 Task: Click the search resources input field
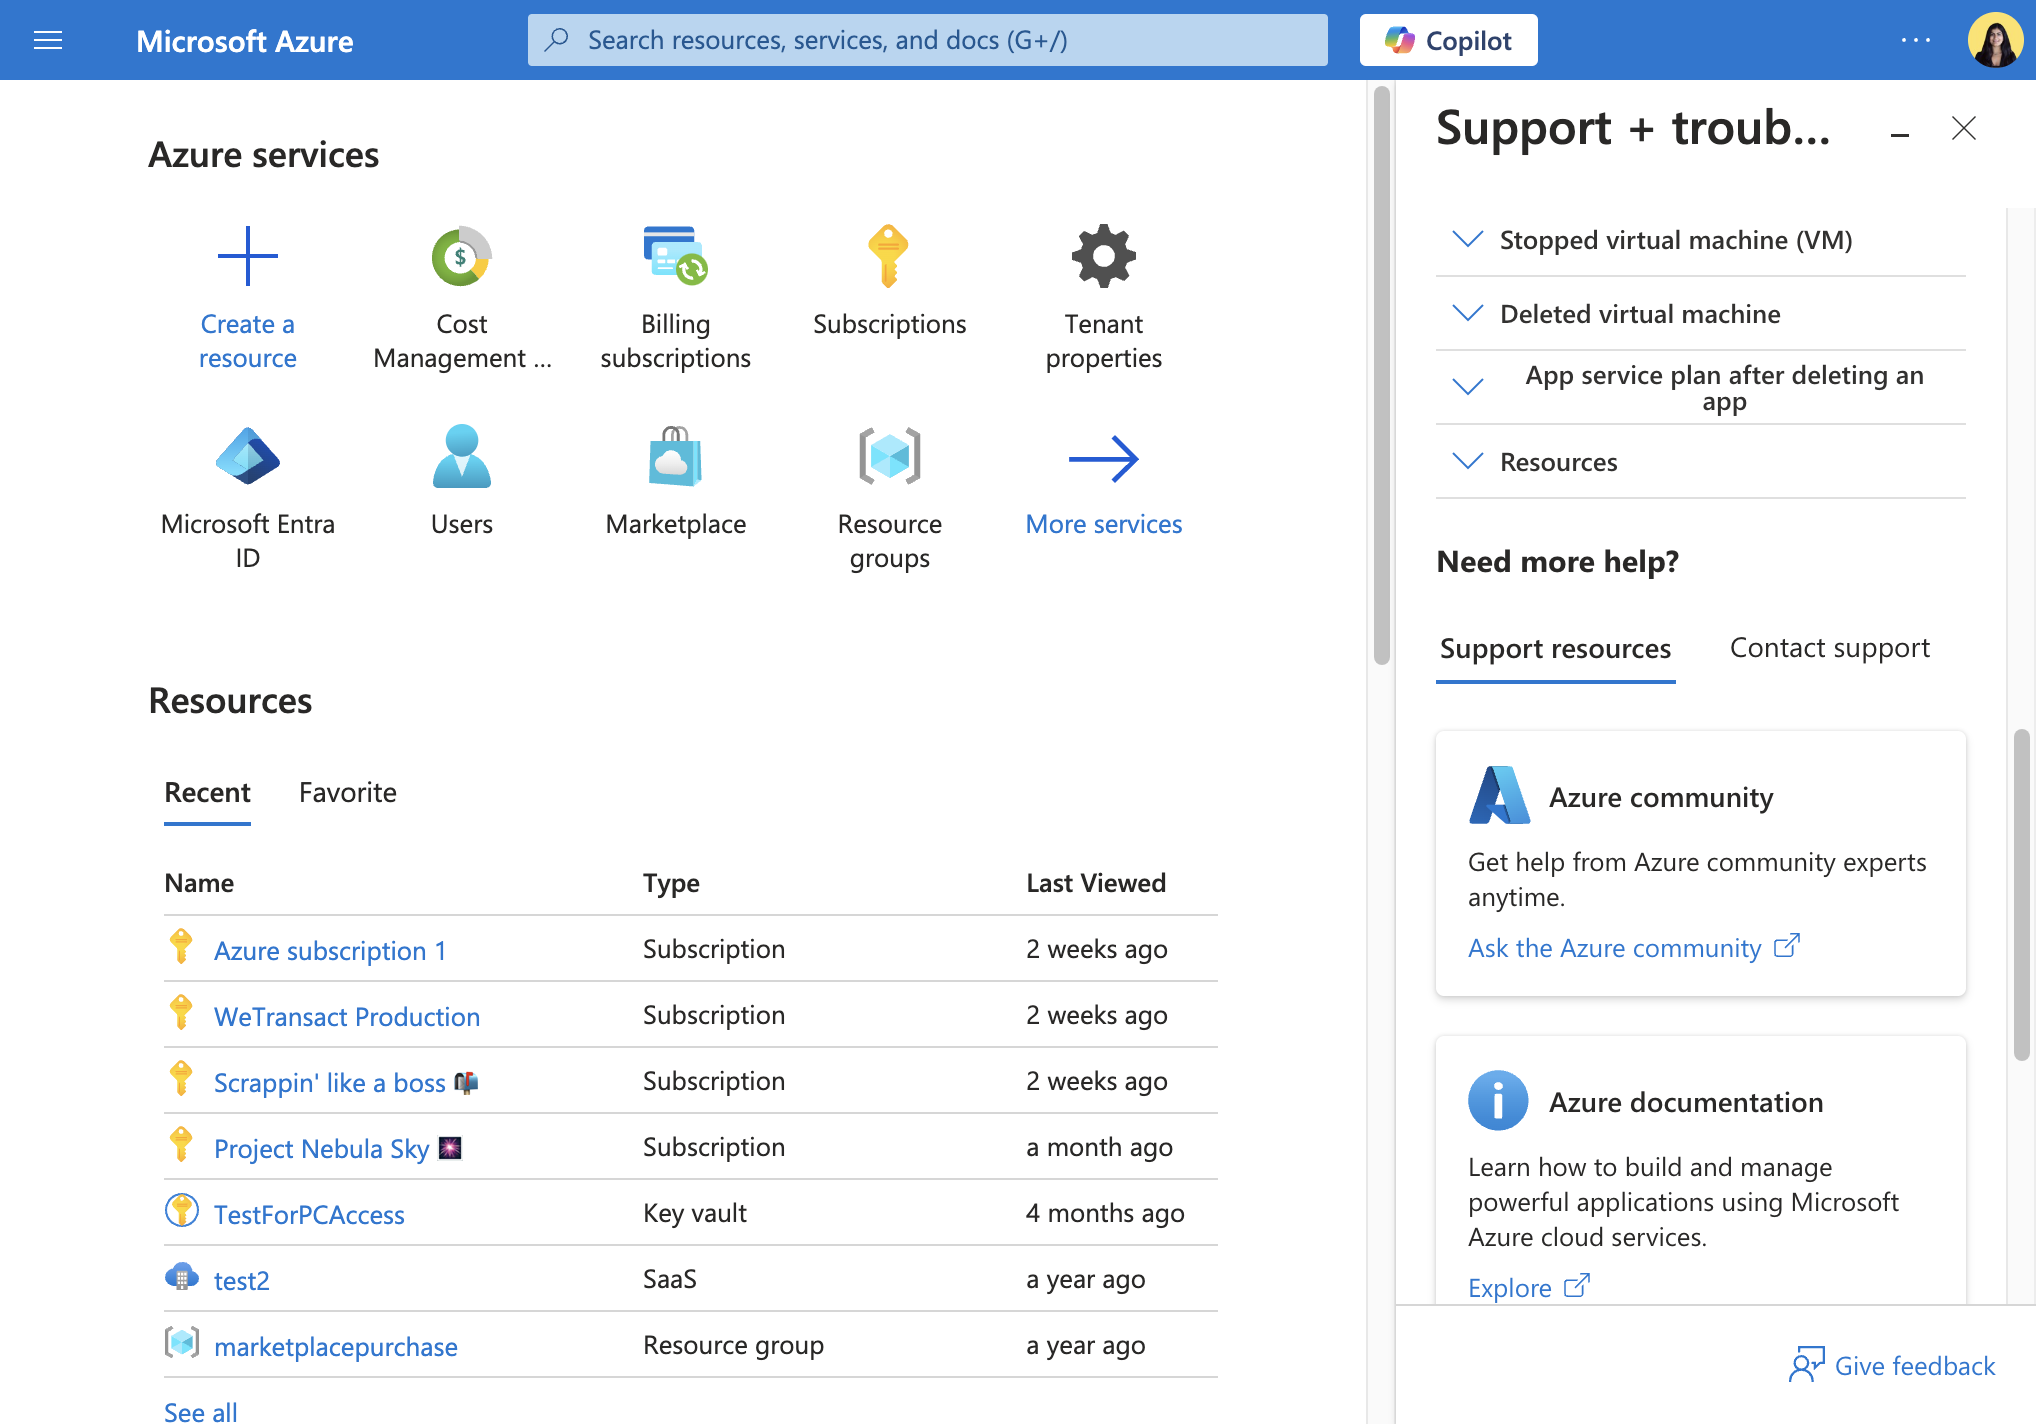tap(927, 40)
